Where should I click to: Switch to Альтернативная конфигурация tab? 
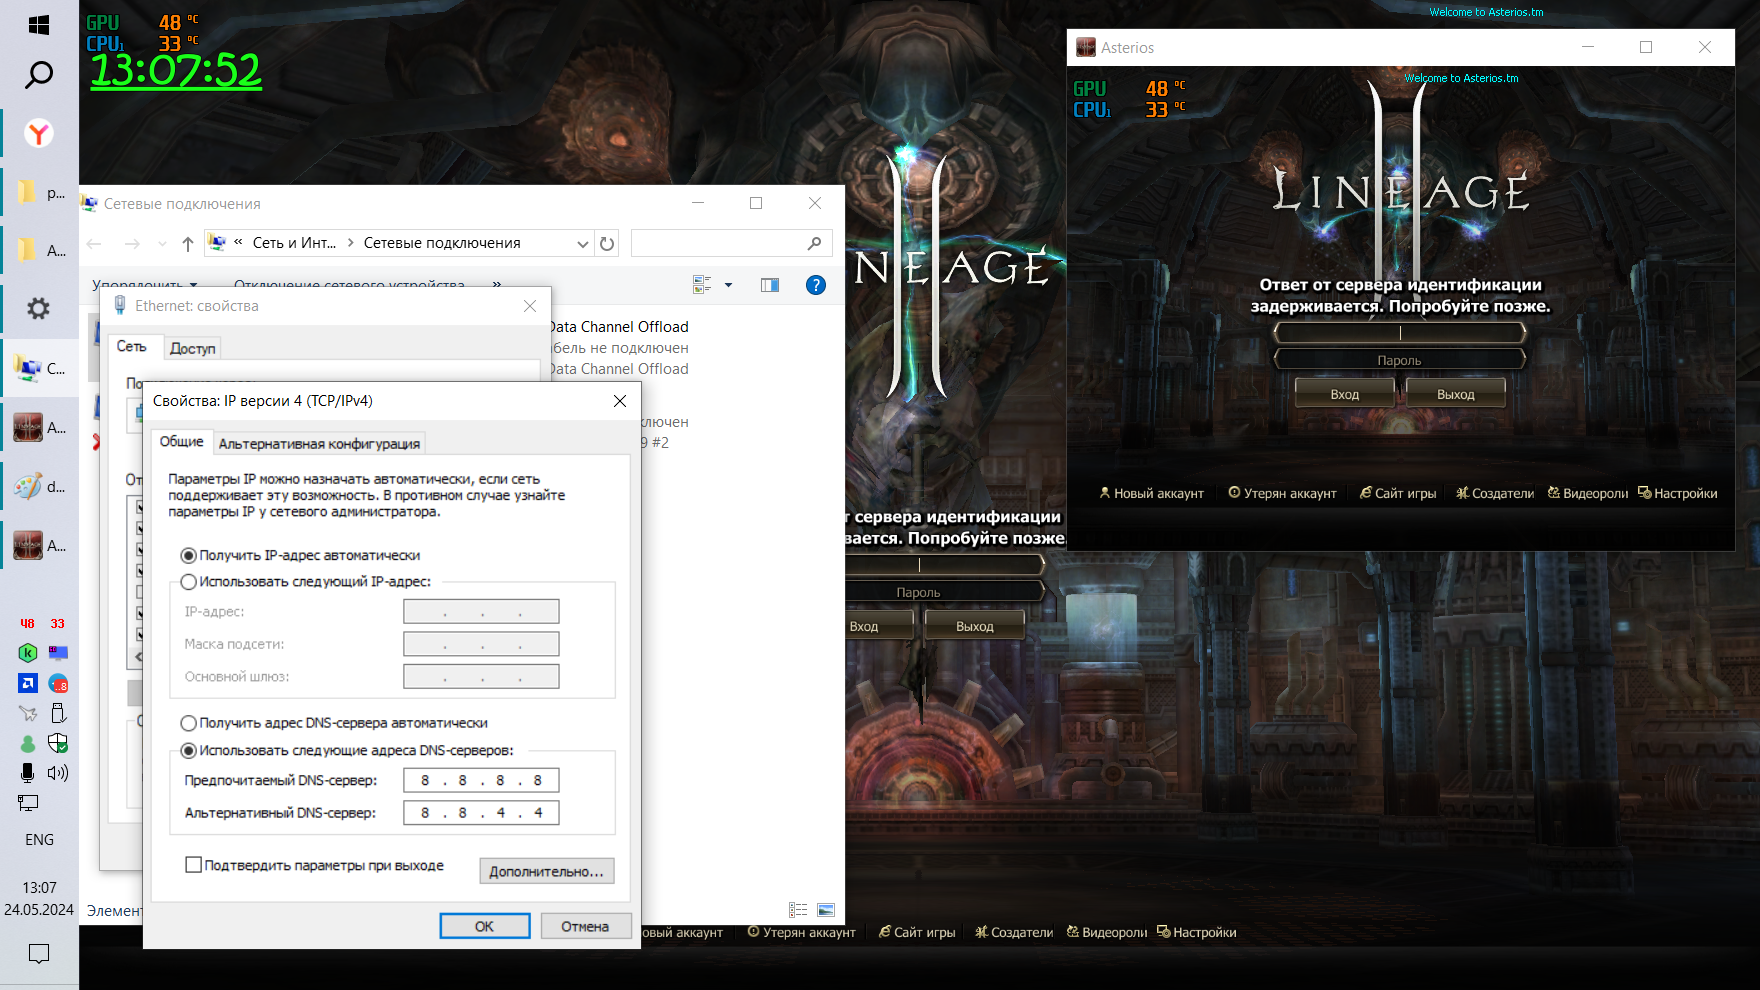[x=319, y=444]
